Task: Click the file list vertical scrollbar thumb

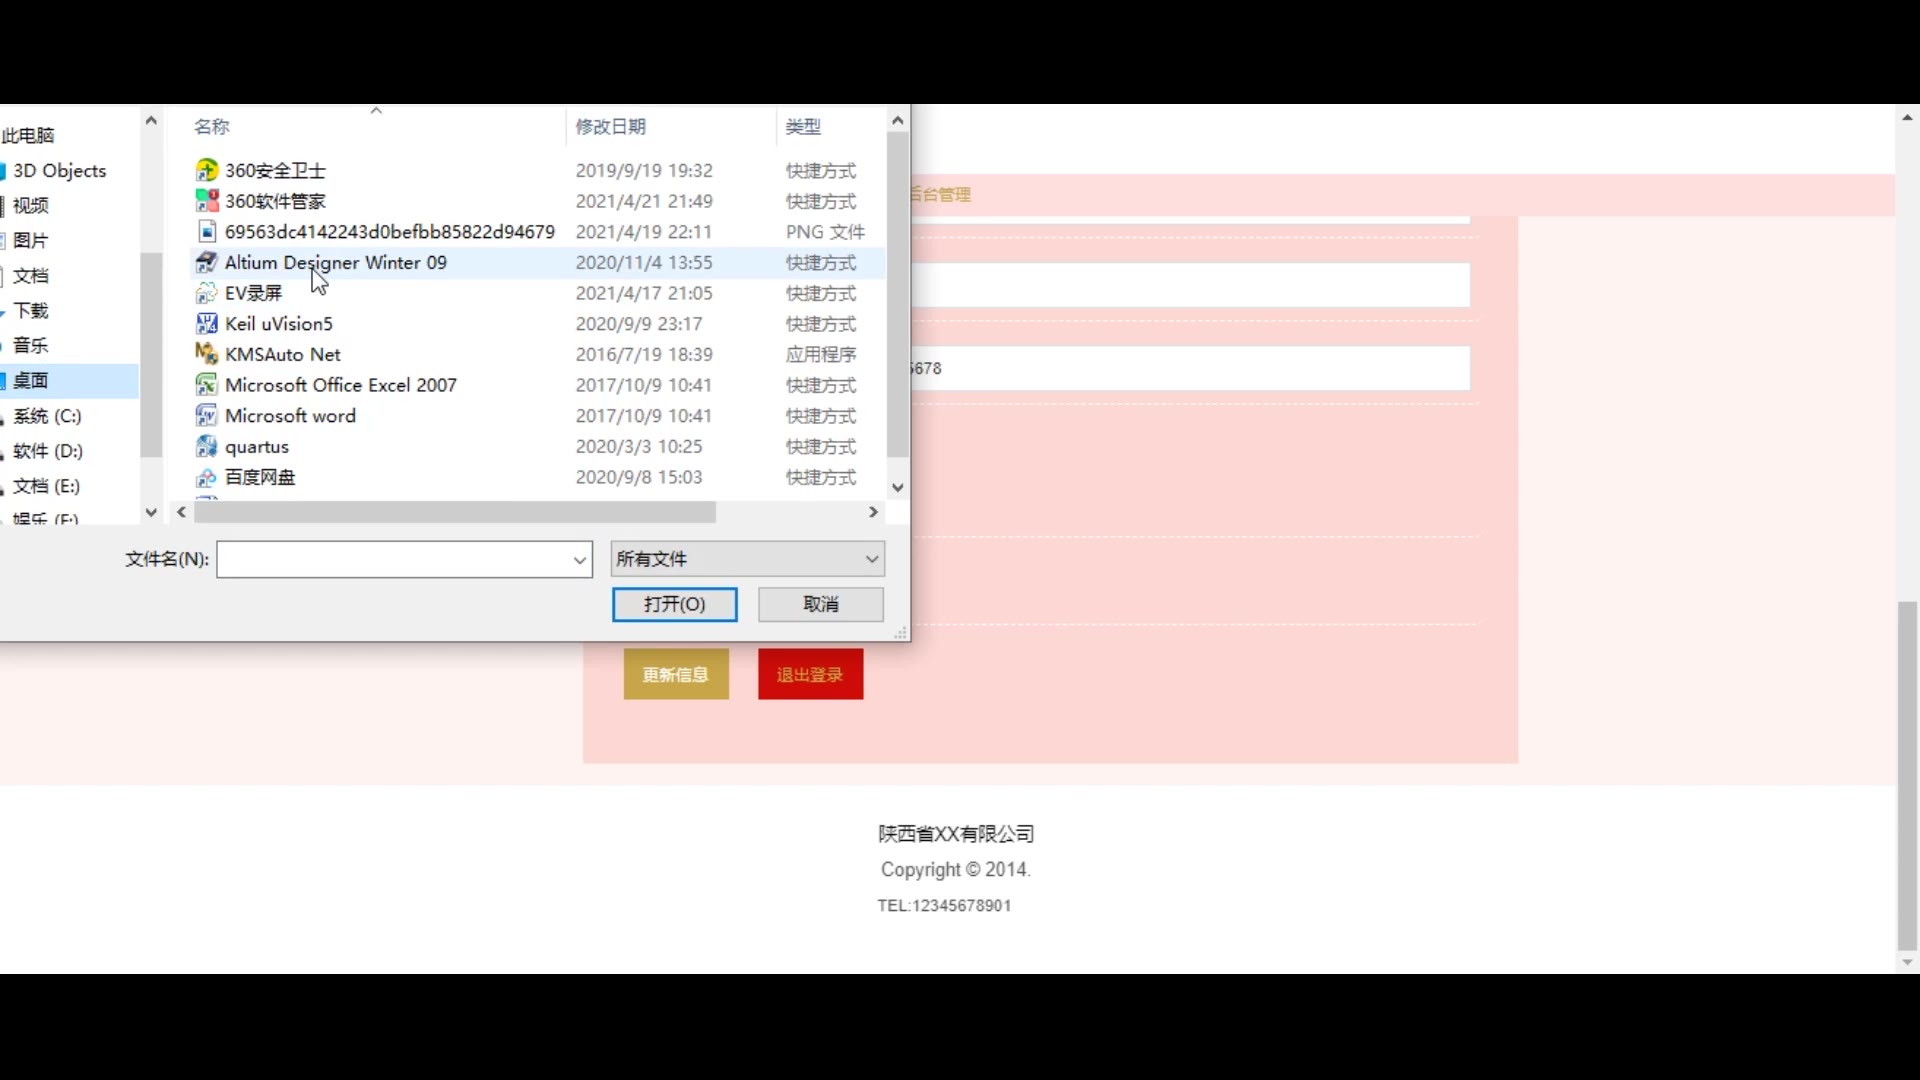Action: click(x=898, y=295)
